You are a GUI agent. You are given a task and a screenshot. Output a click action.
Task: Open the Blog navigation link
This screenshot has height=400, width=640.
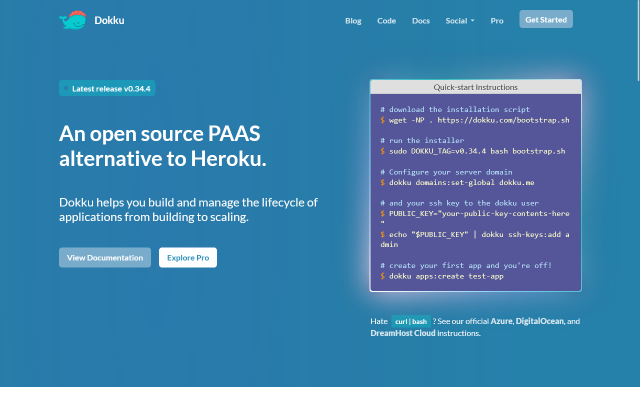point(353,21)
